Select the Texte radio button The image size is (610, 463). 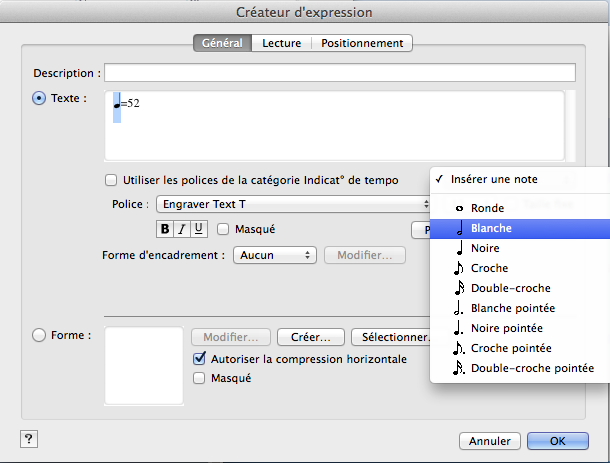click(x=40, y=98)
